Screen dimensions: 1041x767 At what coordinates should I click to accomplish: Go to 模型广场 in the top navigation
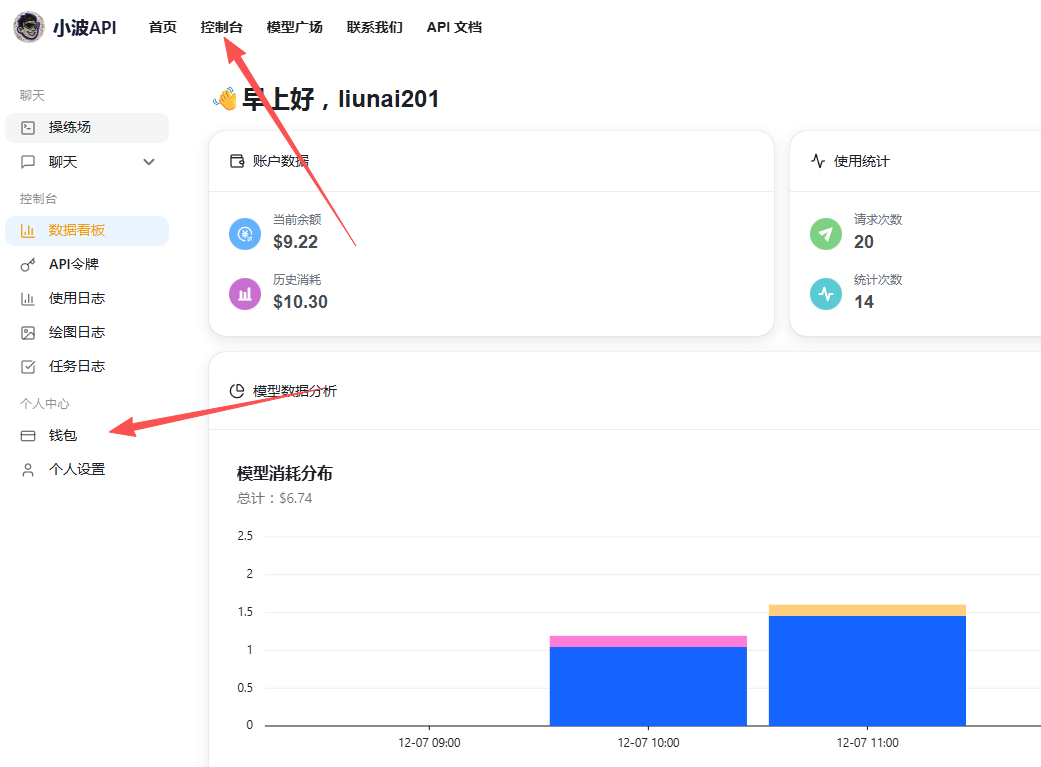294,28
